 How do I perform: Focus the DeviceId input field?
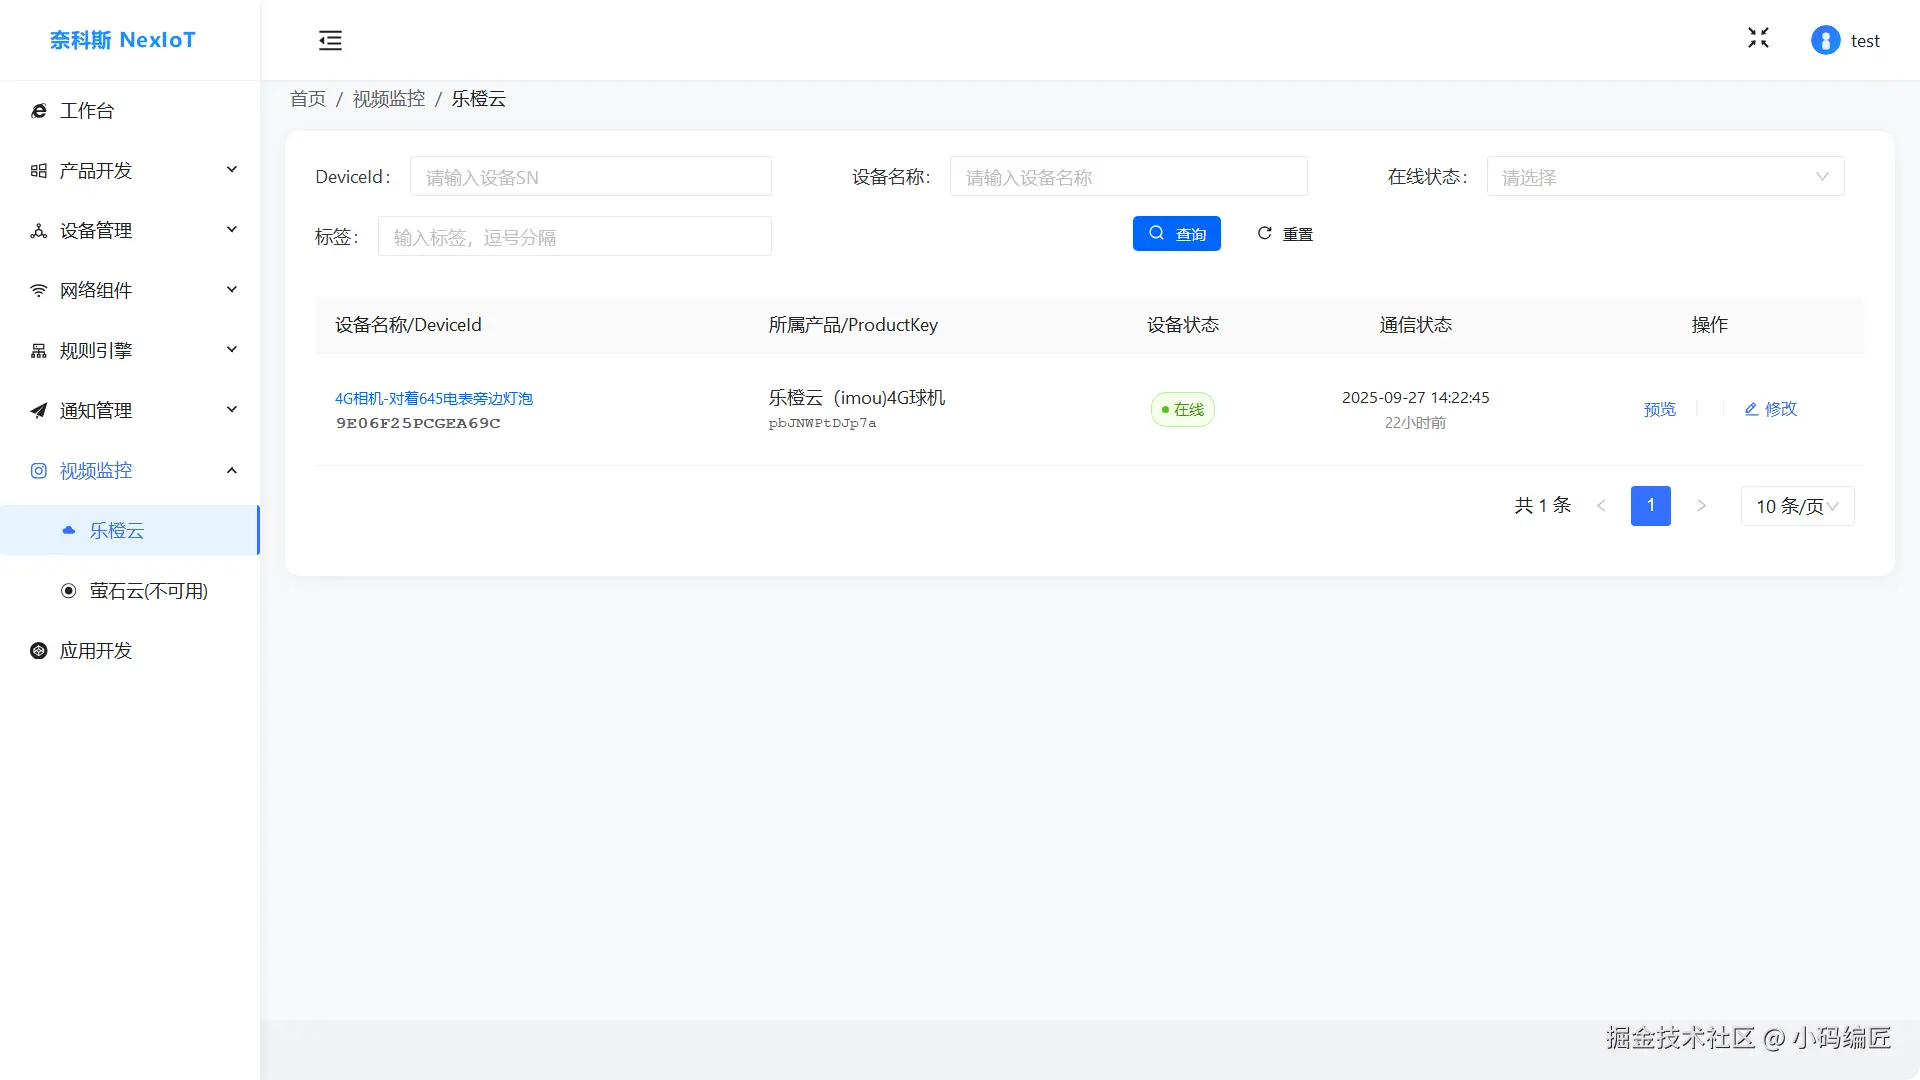(590, 177)
